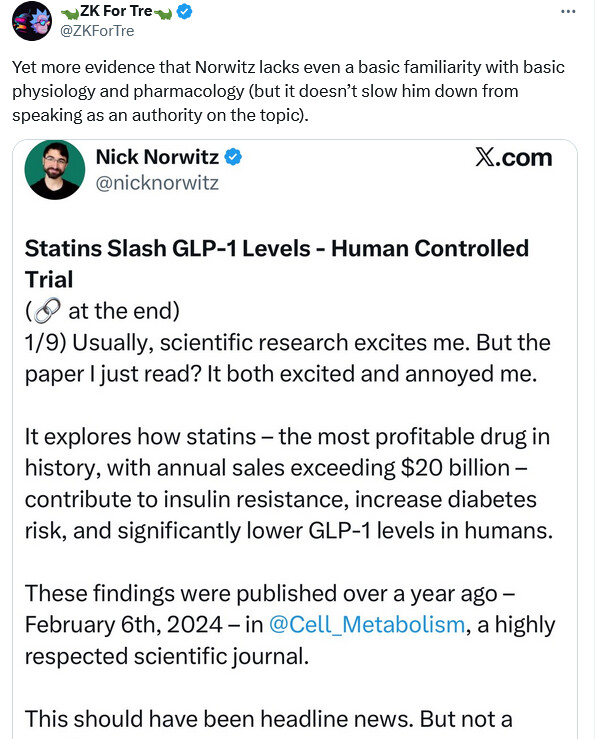Click the chain link emoji icon
The image size is (597, 739).
pyautogui.click(x=47, y=311)
